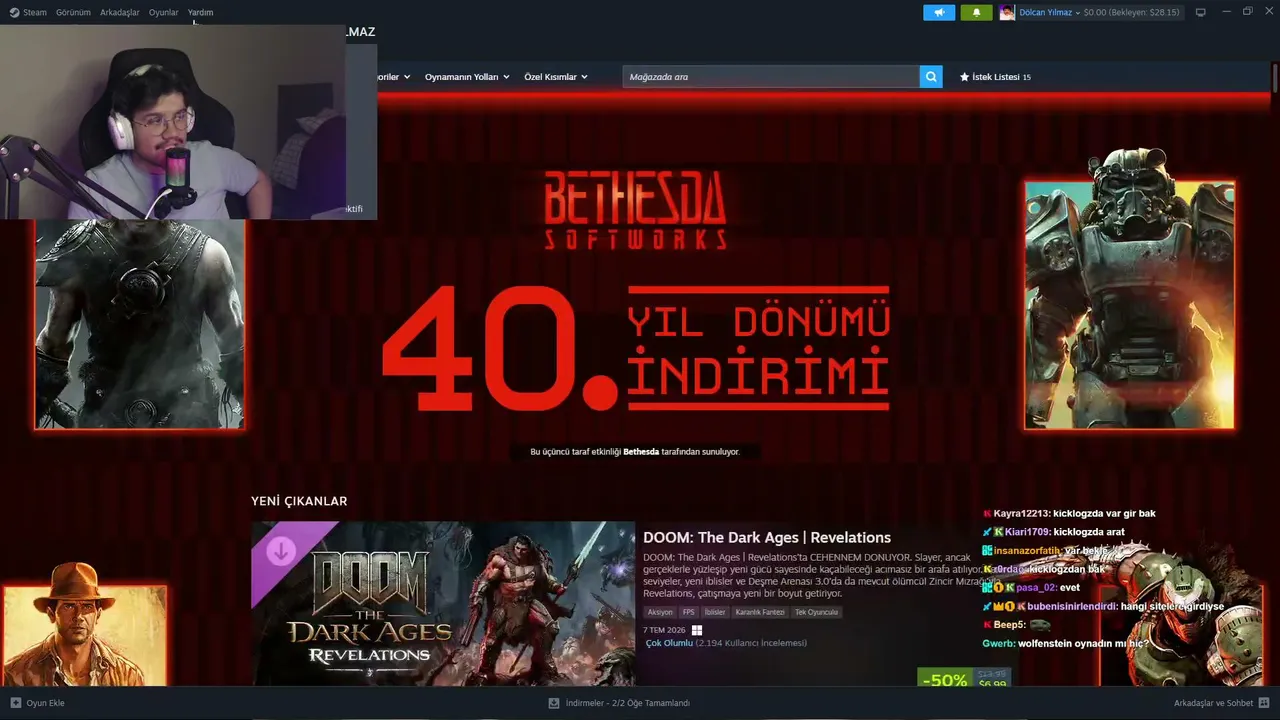Open the Bethesda Softworks logo banner
This screenshot has width=1280, height=720.
(x=635, y=210)
